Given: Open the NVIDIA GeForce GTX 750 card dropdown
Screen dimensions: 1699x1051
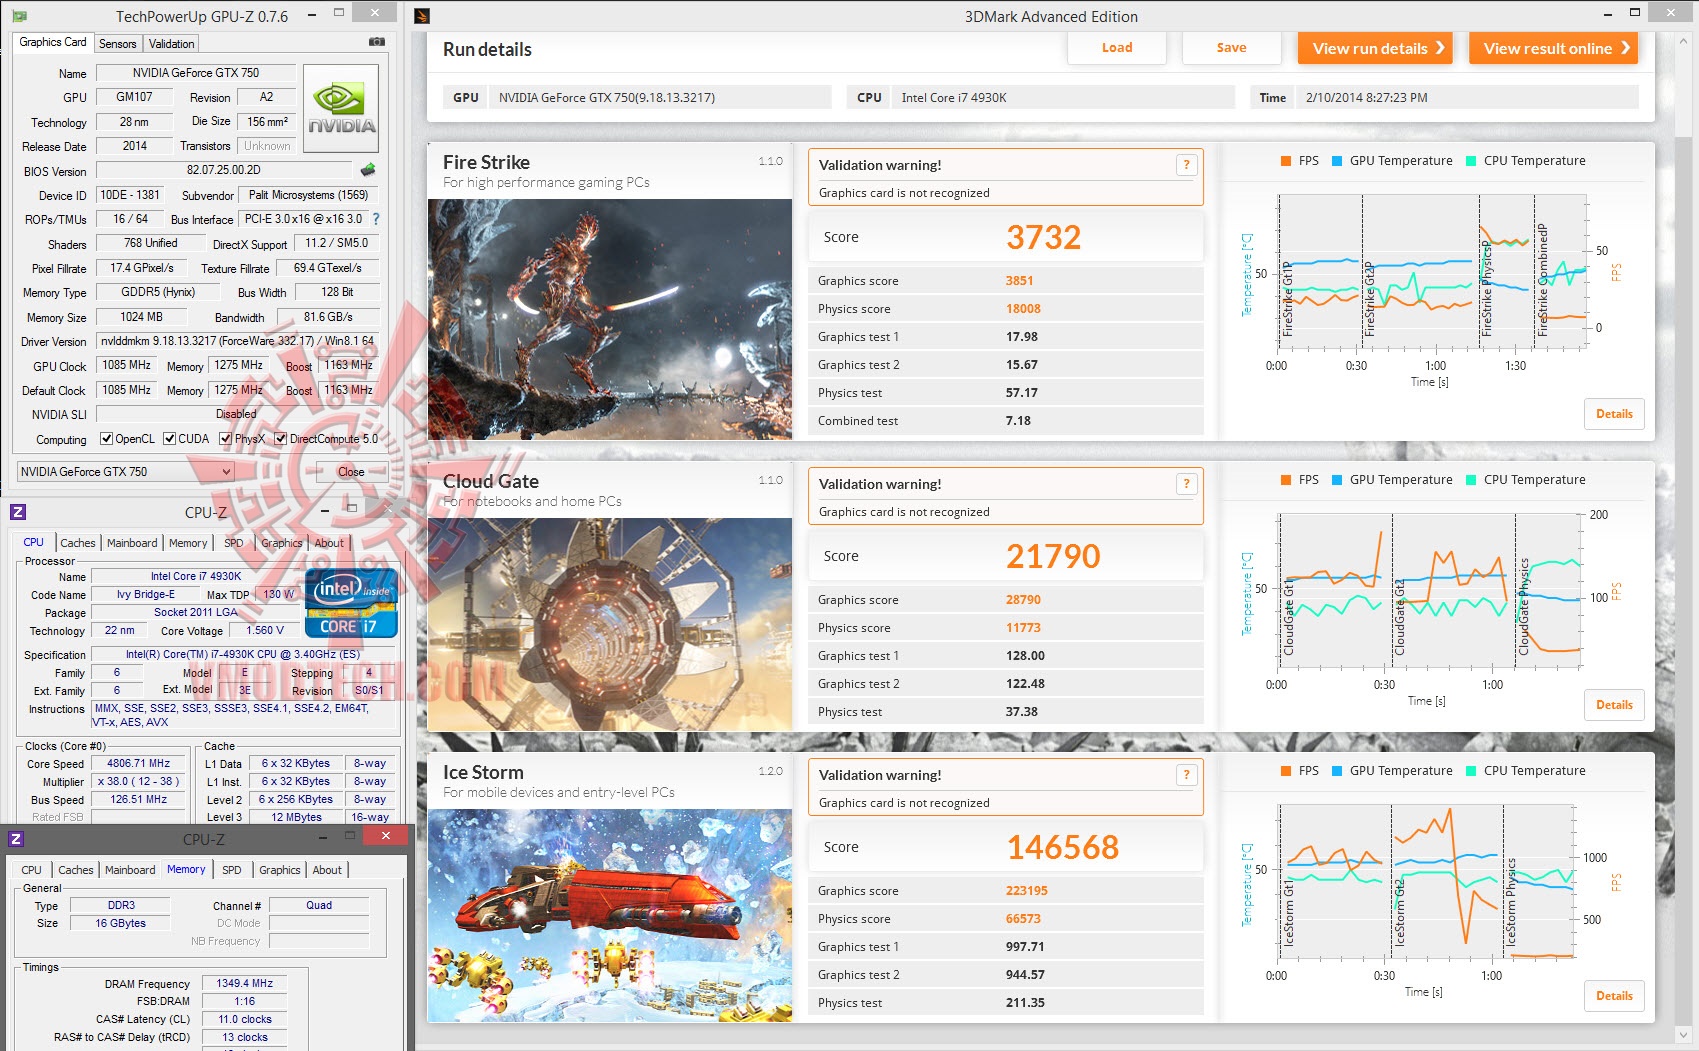Looking at the screenshot, I should pos(126,471).
